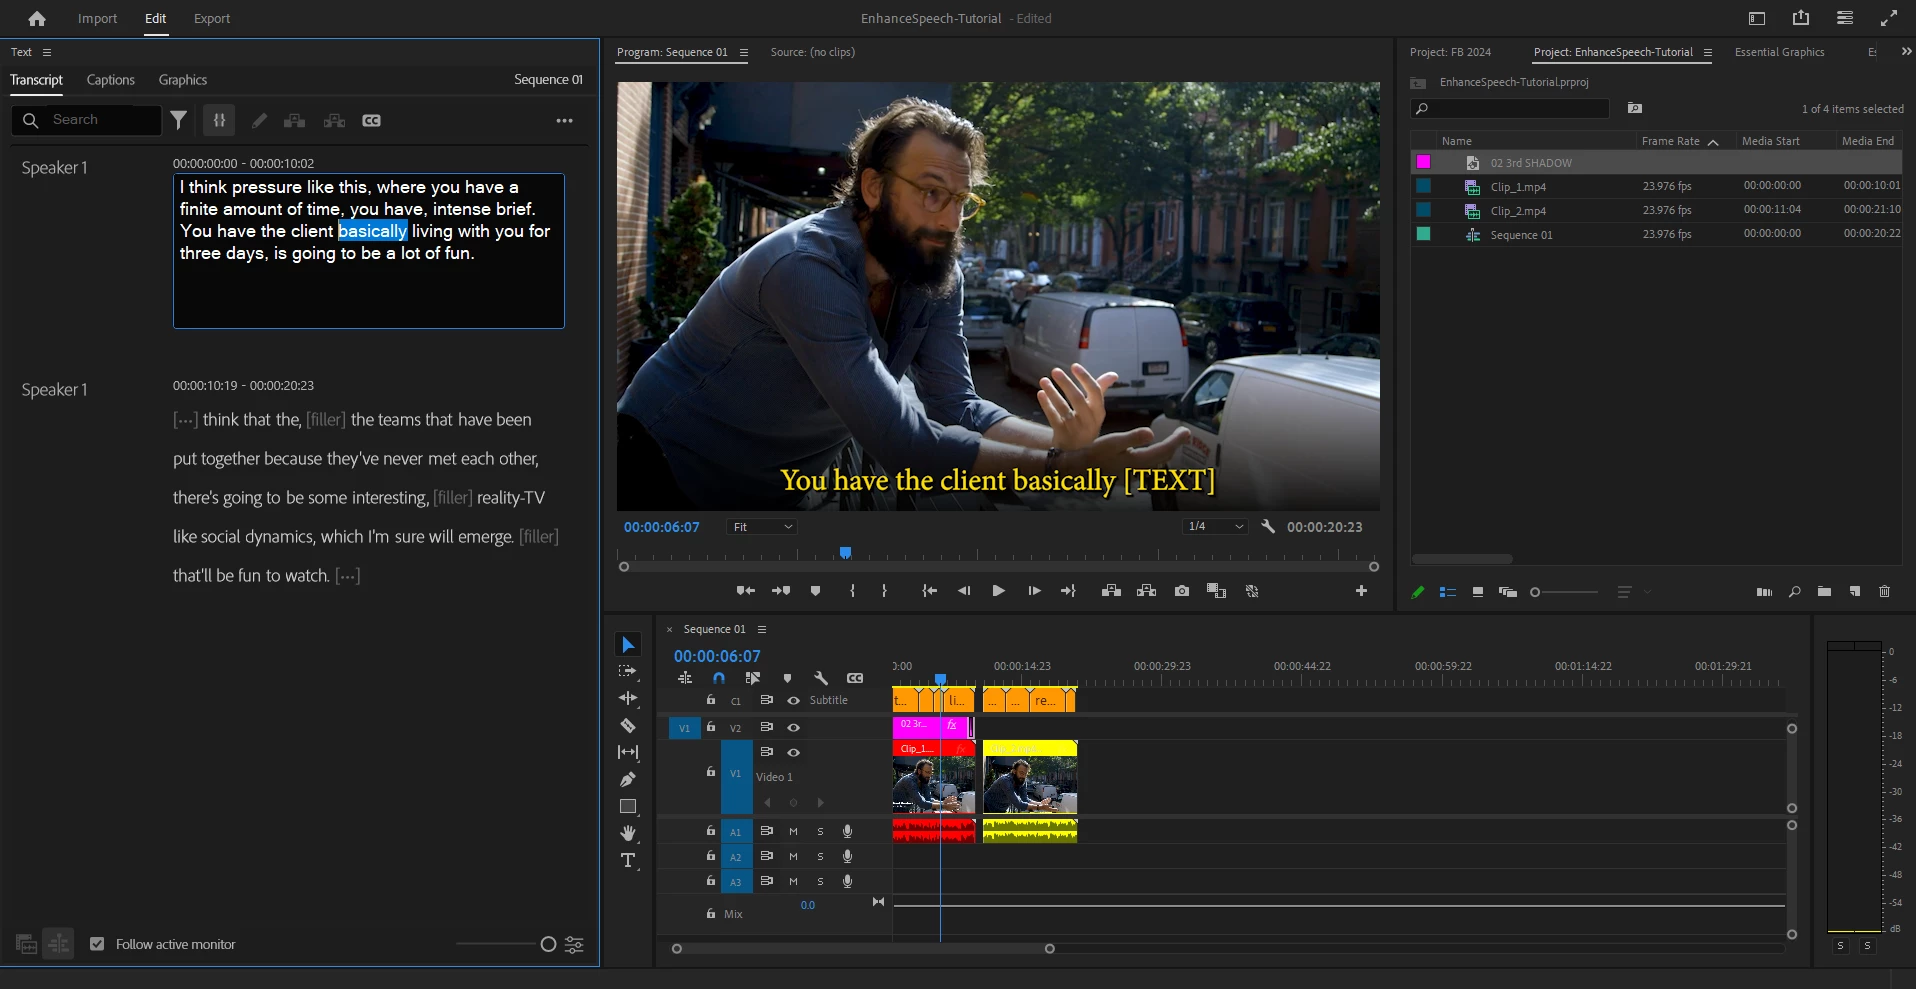Toggle Follow active monitor checkbox
This screenshot has width=1916, height=989.
(97, 944)
